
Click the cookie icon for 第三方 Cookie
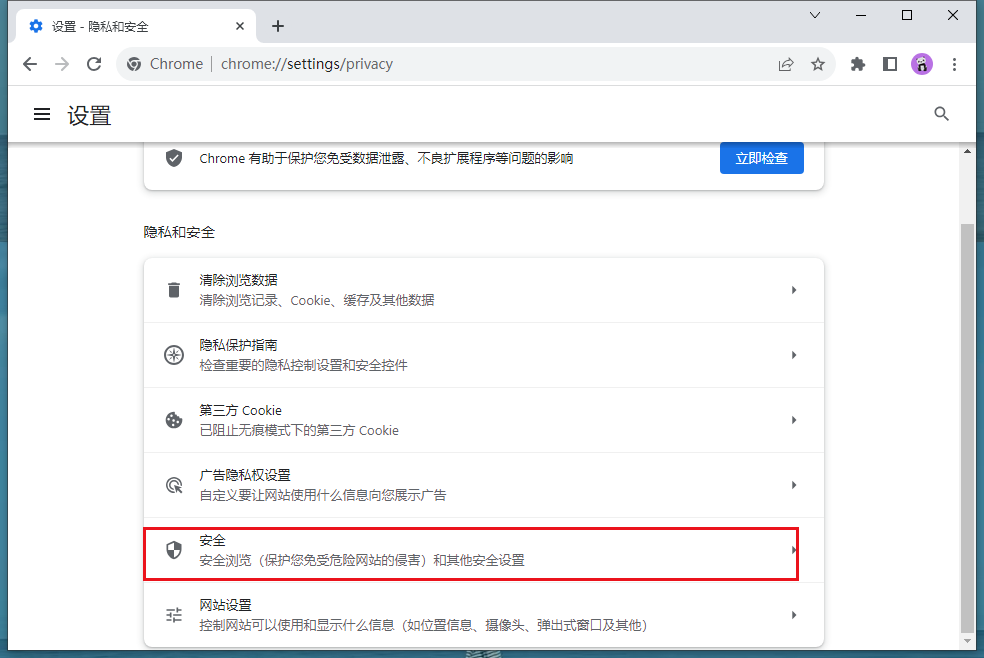[174, 420]
